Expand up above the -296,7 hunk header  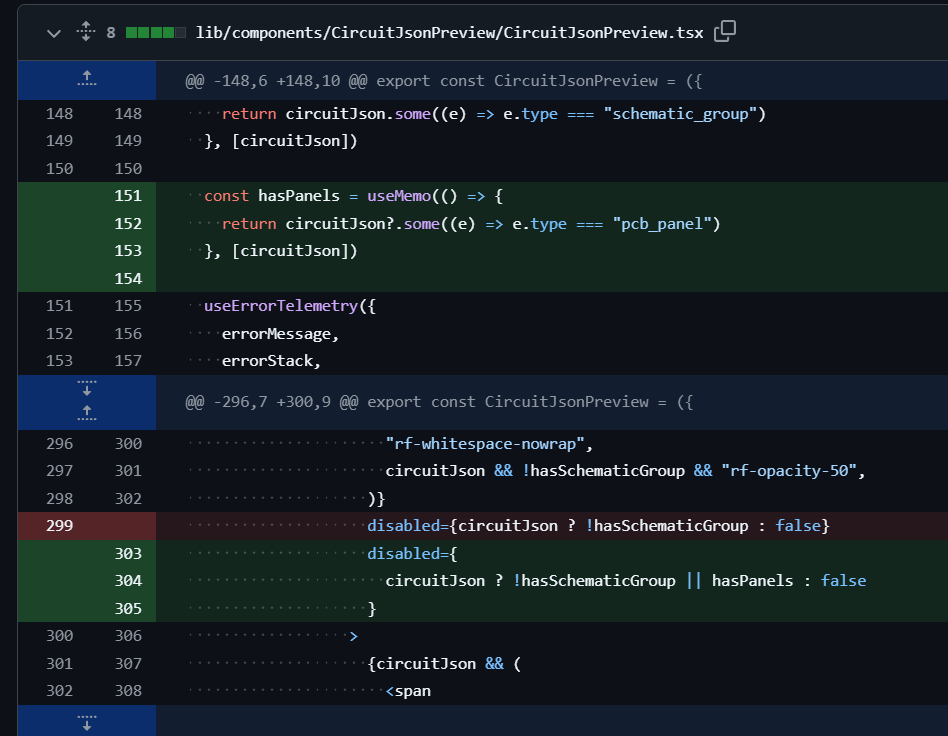click(x=86, y=414)
